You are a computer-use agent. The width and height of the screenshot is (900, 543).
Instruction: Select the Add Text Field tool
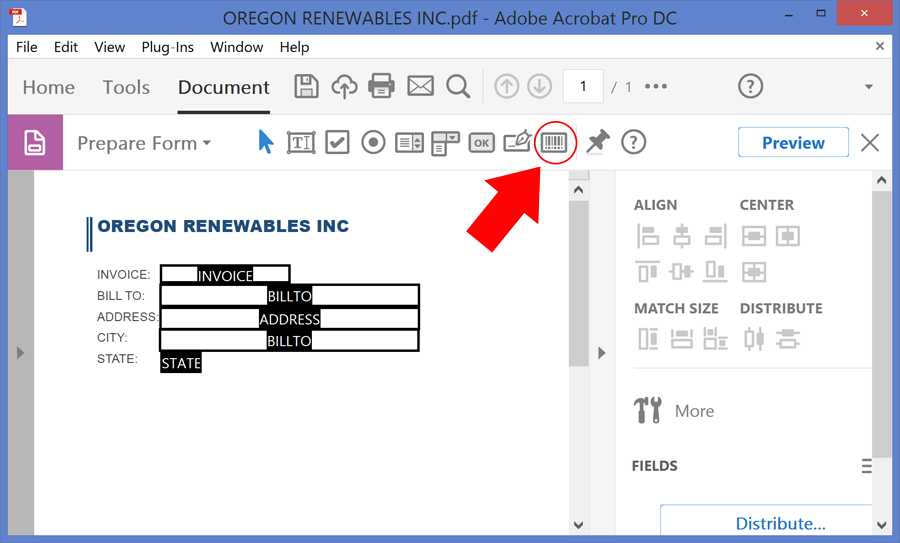301,142
